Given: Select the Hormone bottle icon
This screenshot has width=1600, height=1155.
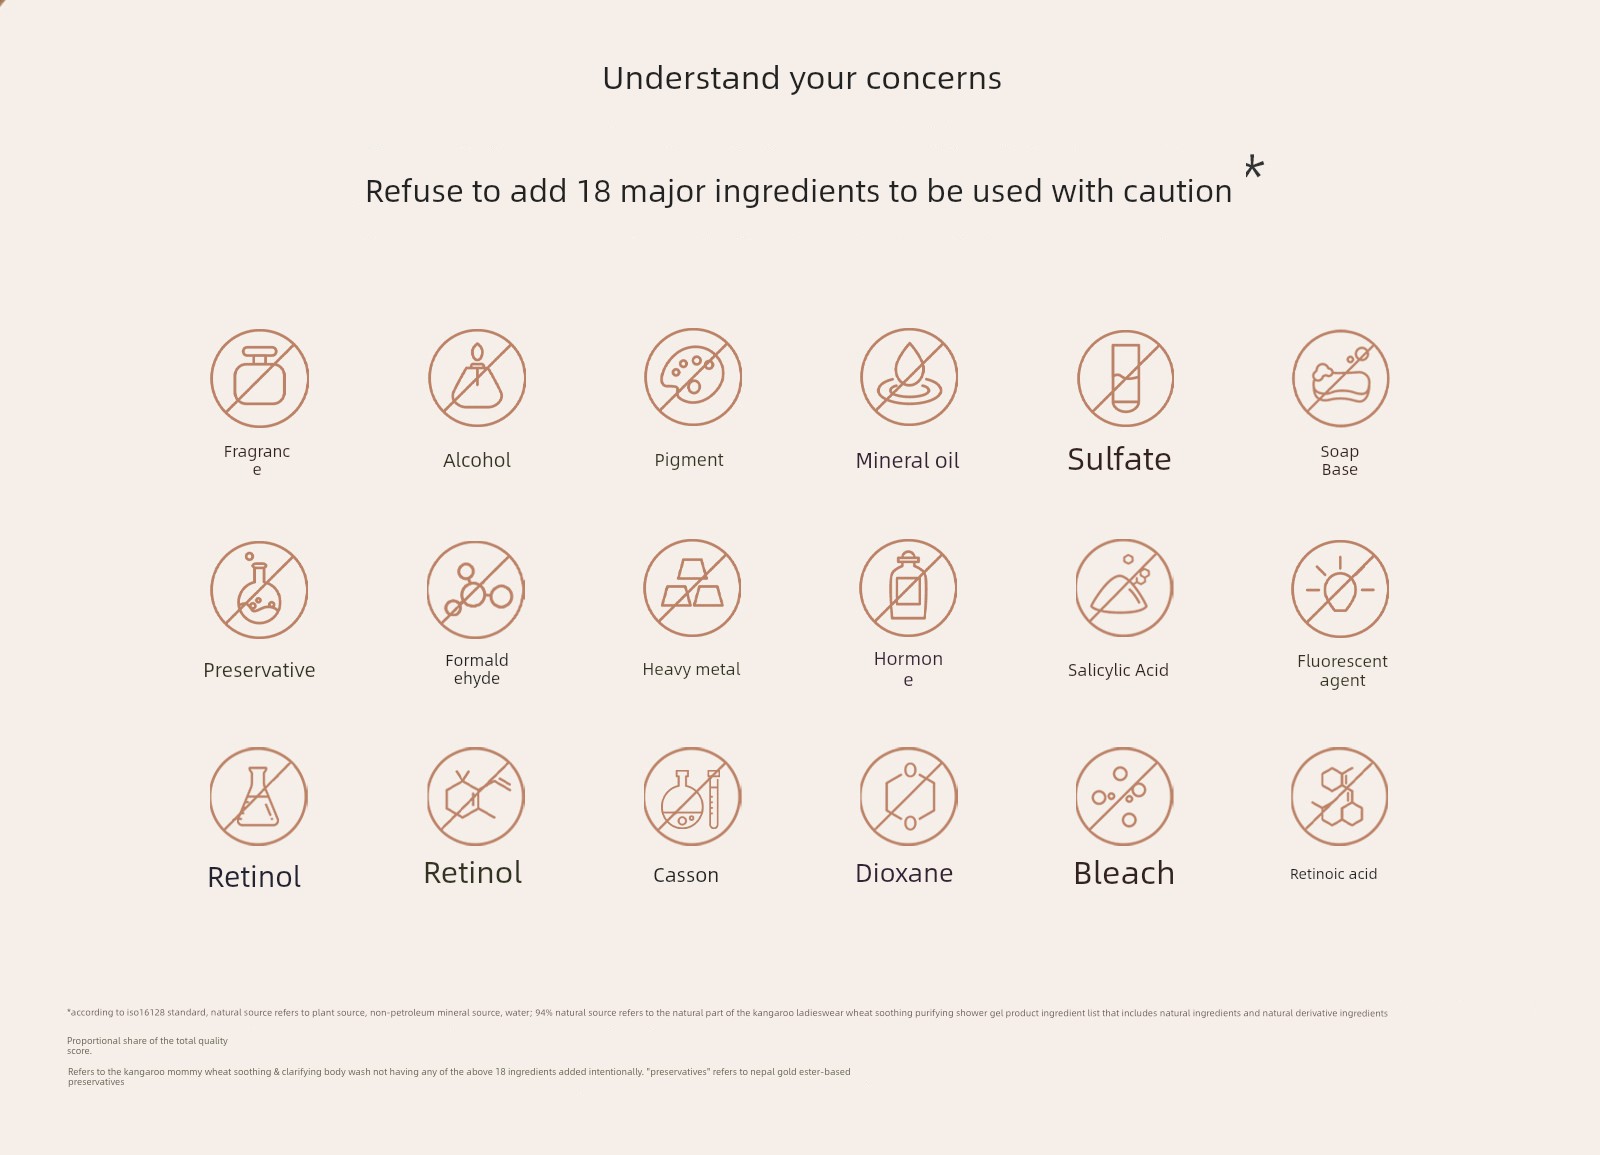Looking at the screenshot, I should pos(908,589).
